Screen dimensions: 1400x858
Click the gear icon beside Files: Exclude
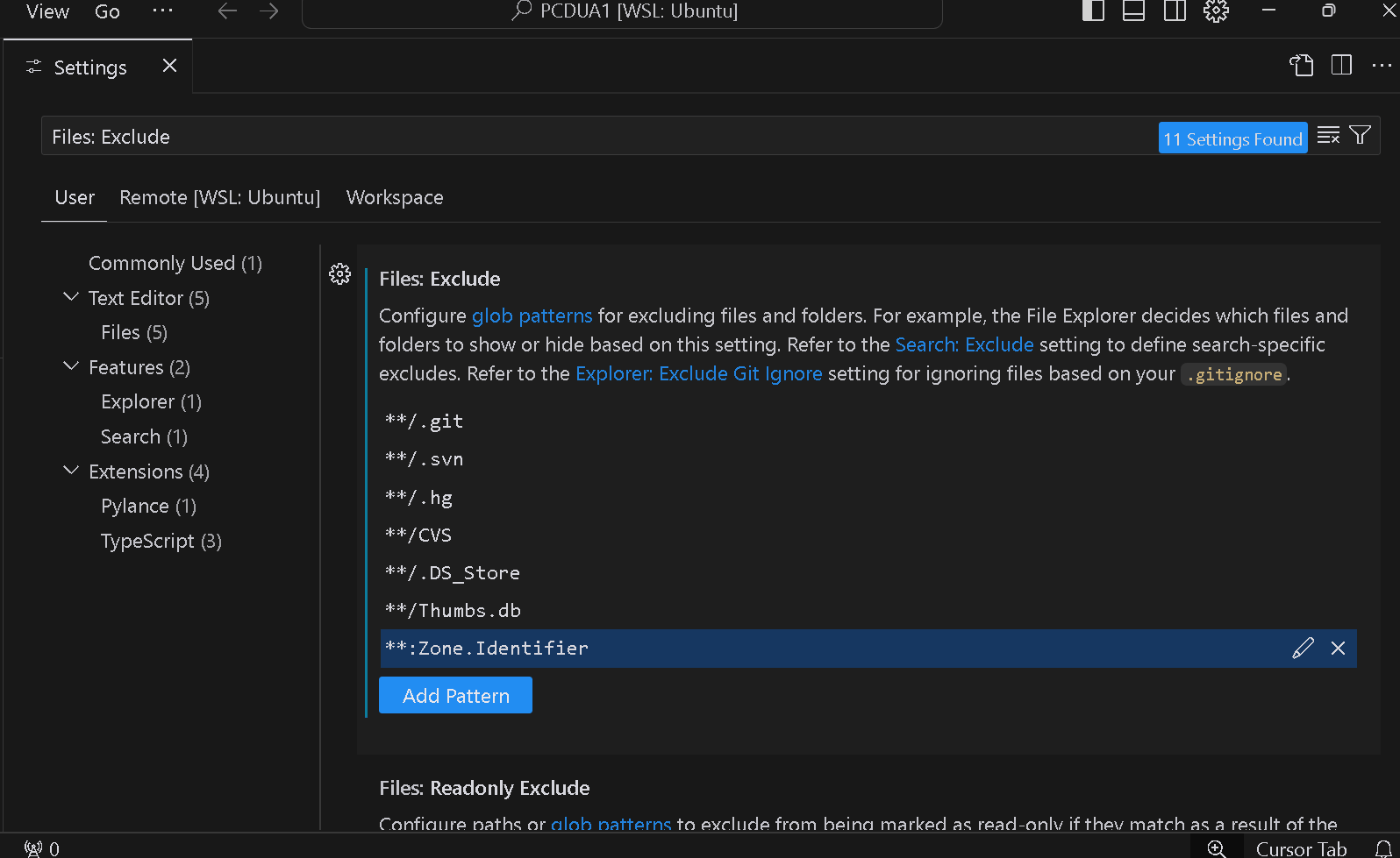tap(340, 273)
